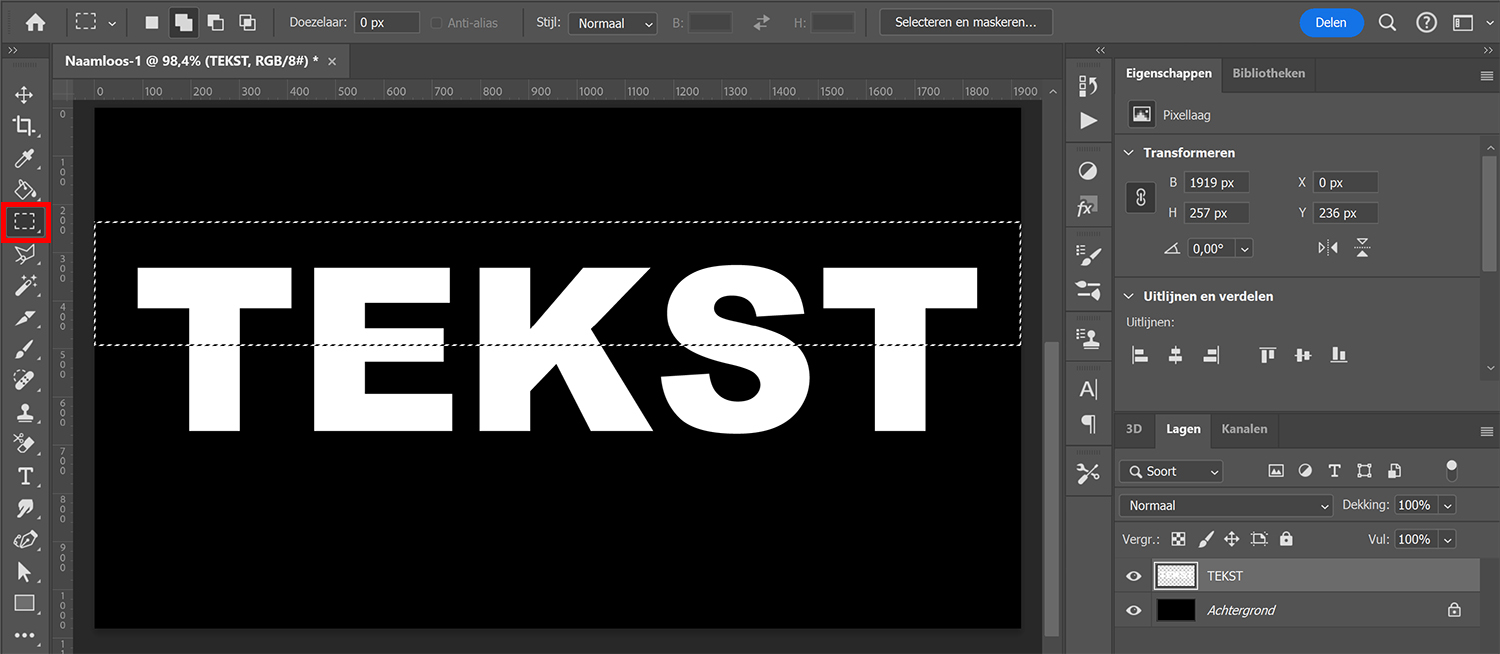This screenshot has height=654, width=1500.
Task: Align top edges button
Action: pyautogui.click(x=1267, y=355)
